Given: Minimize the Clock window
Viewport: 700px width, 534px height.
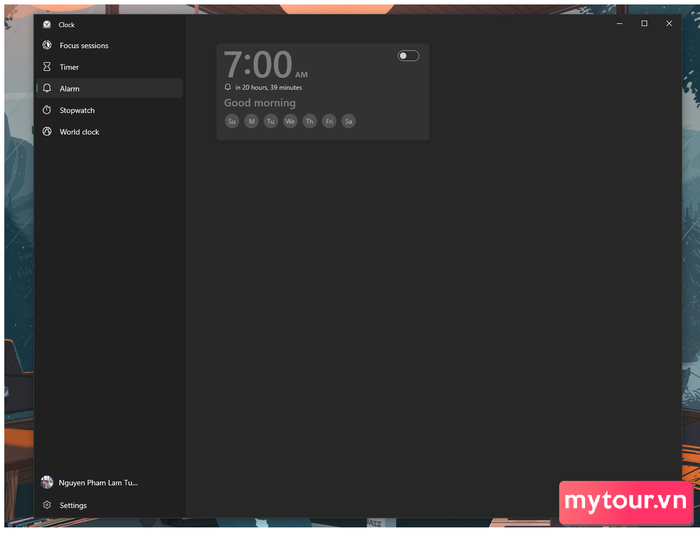Looking at the screenshot, I should [619, 23].
